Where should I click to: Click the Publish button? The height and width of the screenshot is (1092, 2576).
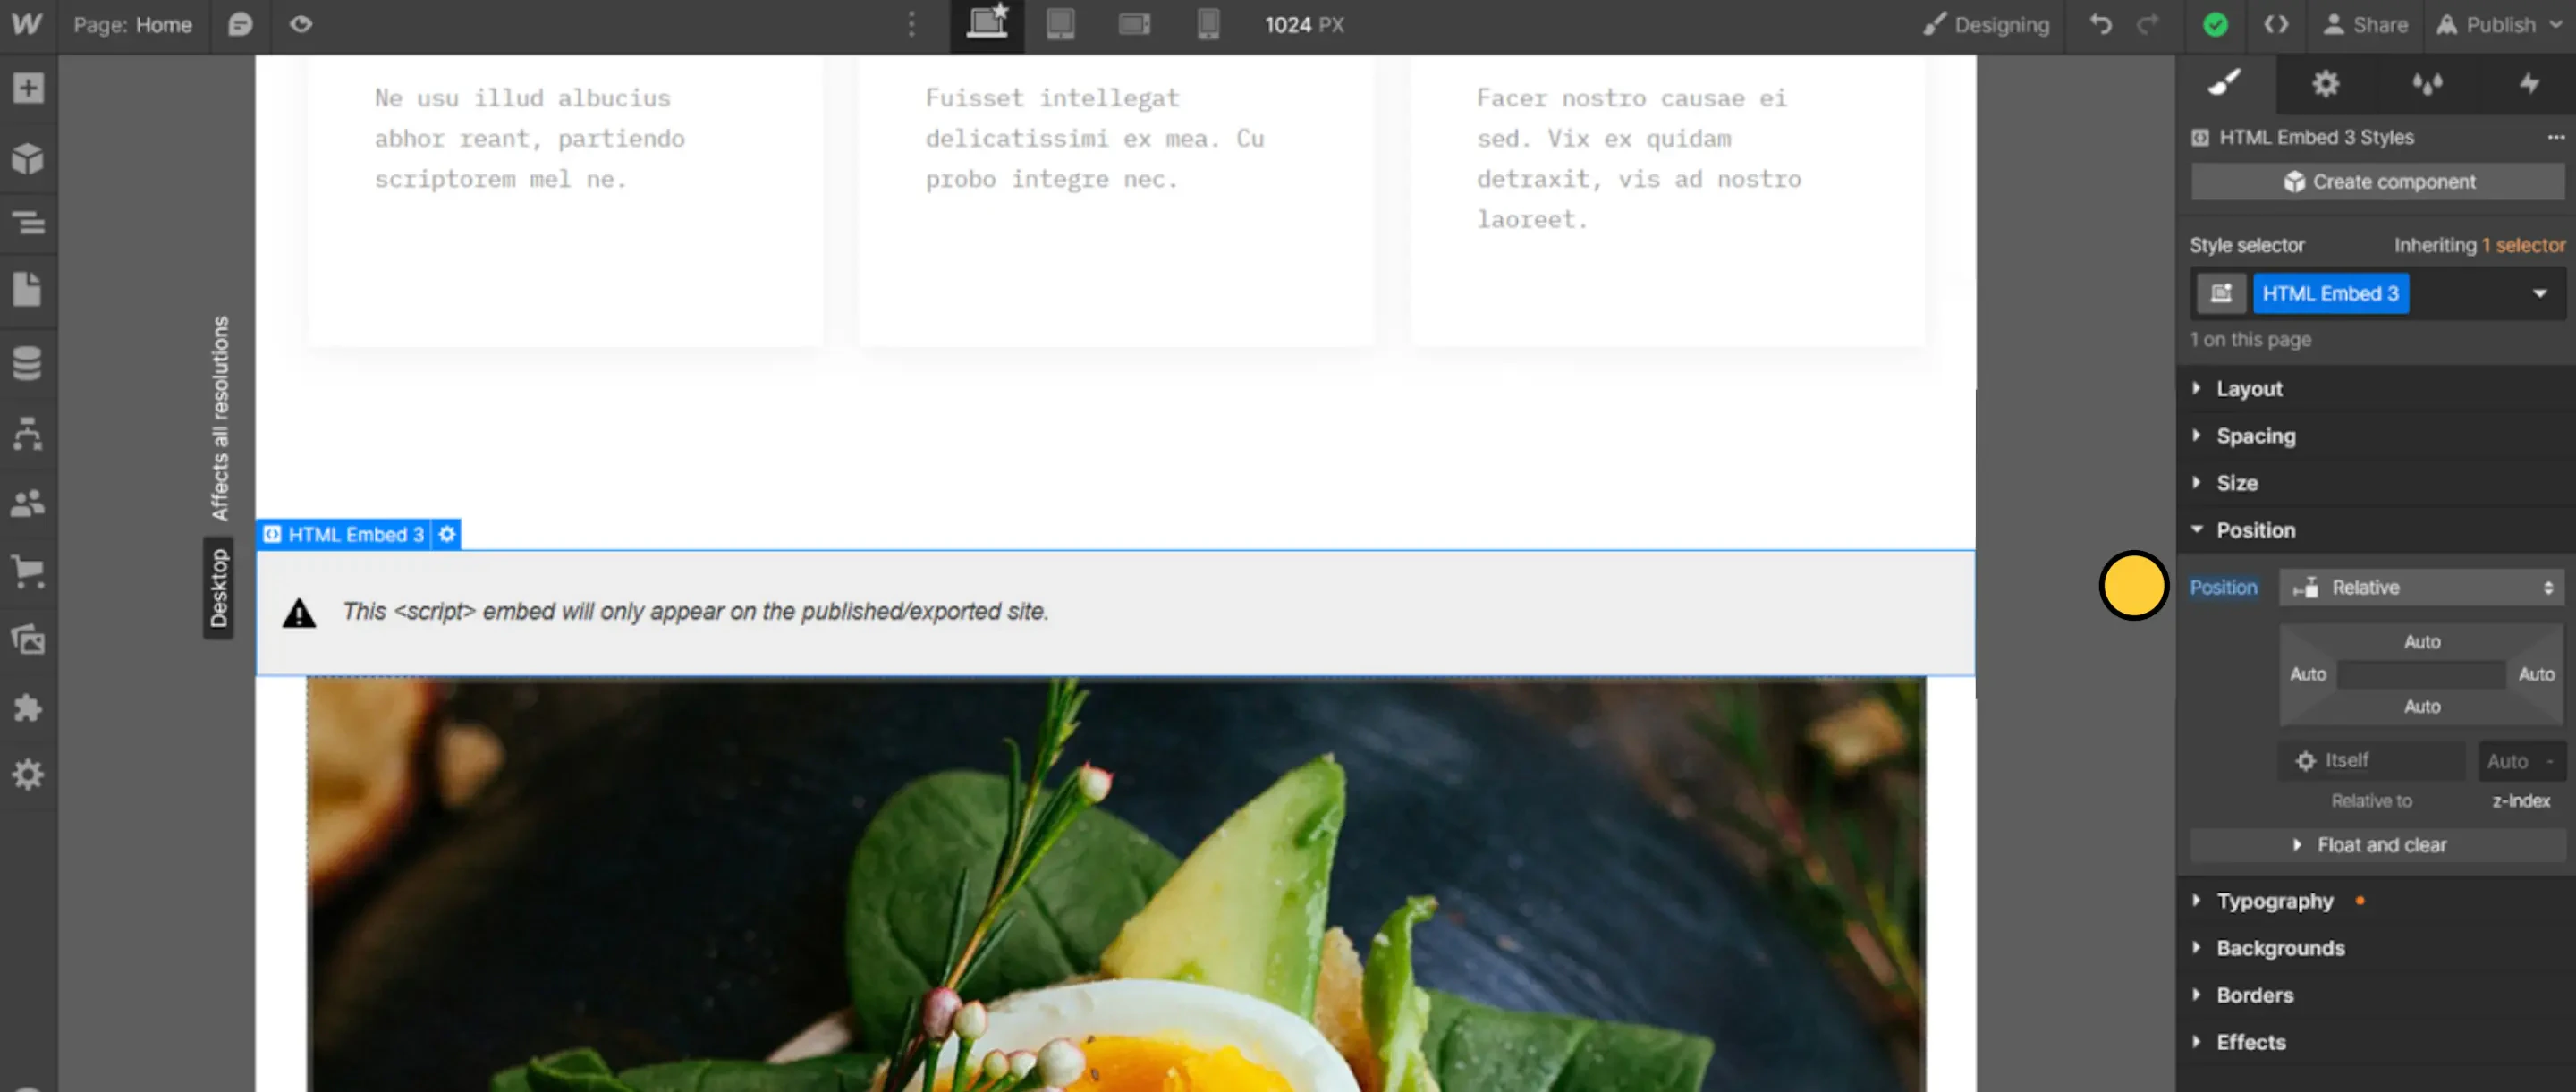coord(2498,25)
